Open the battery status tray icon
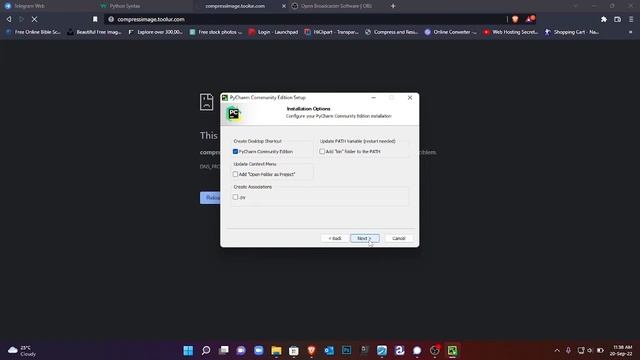640x360 pixels. (600, 350)
